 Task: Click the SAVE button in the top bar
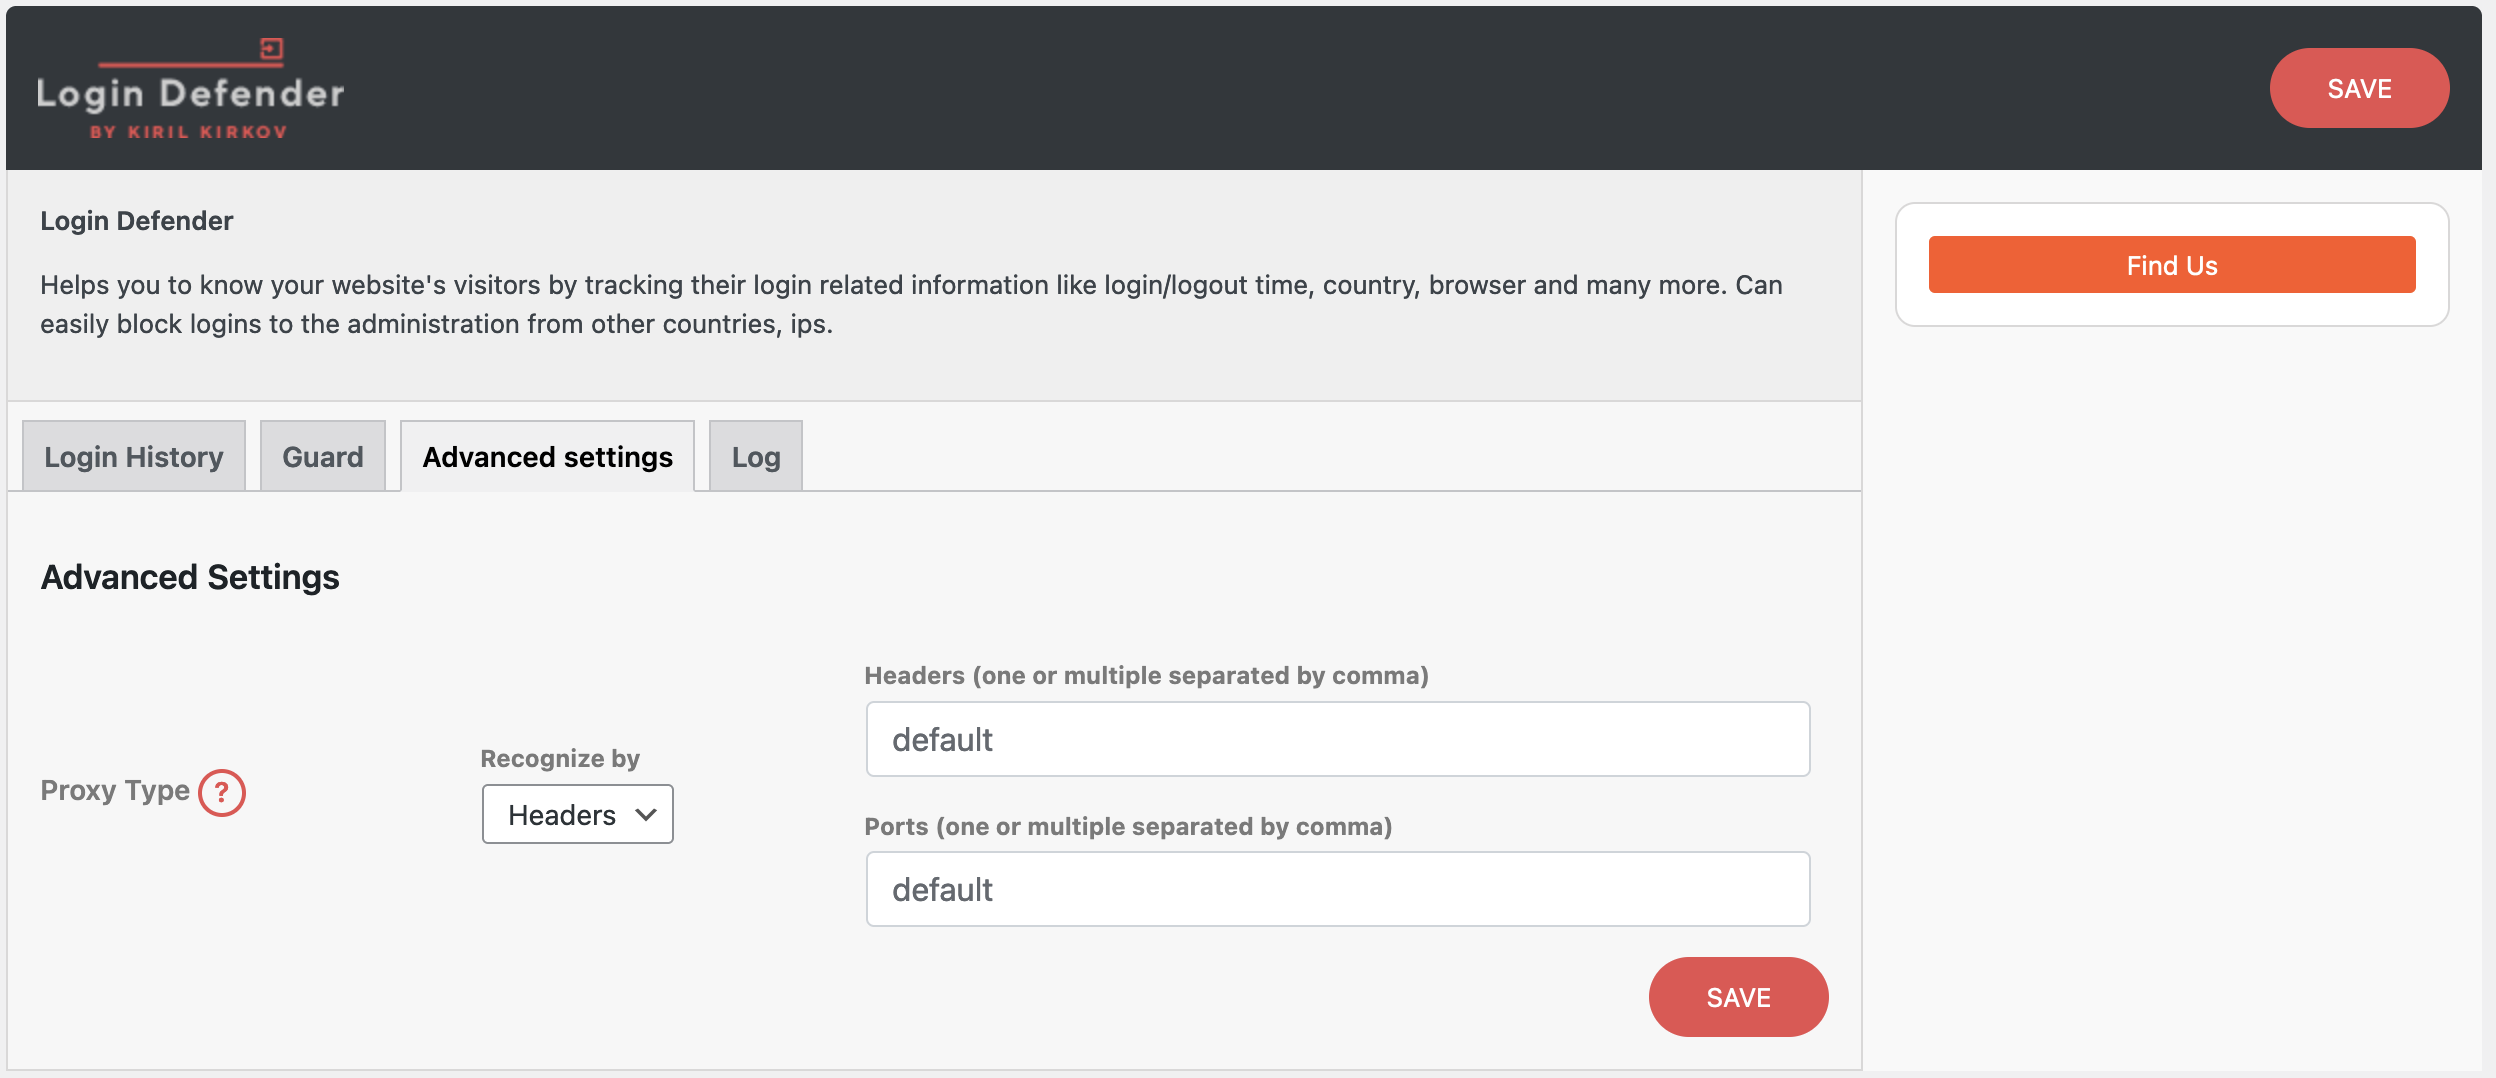pyautogui.click(x=2359, y=88)
